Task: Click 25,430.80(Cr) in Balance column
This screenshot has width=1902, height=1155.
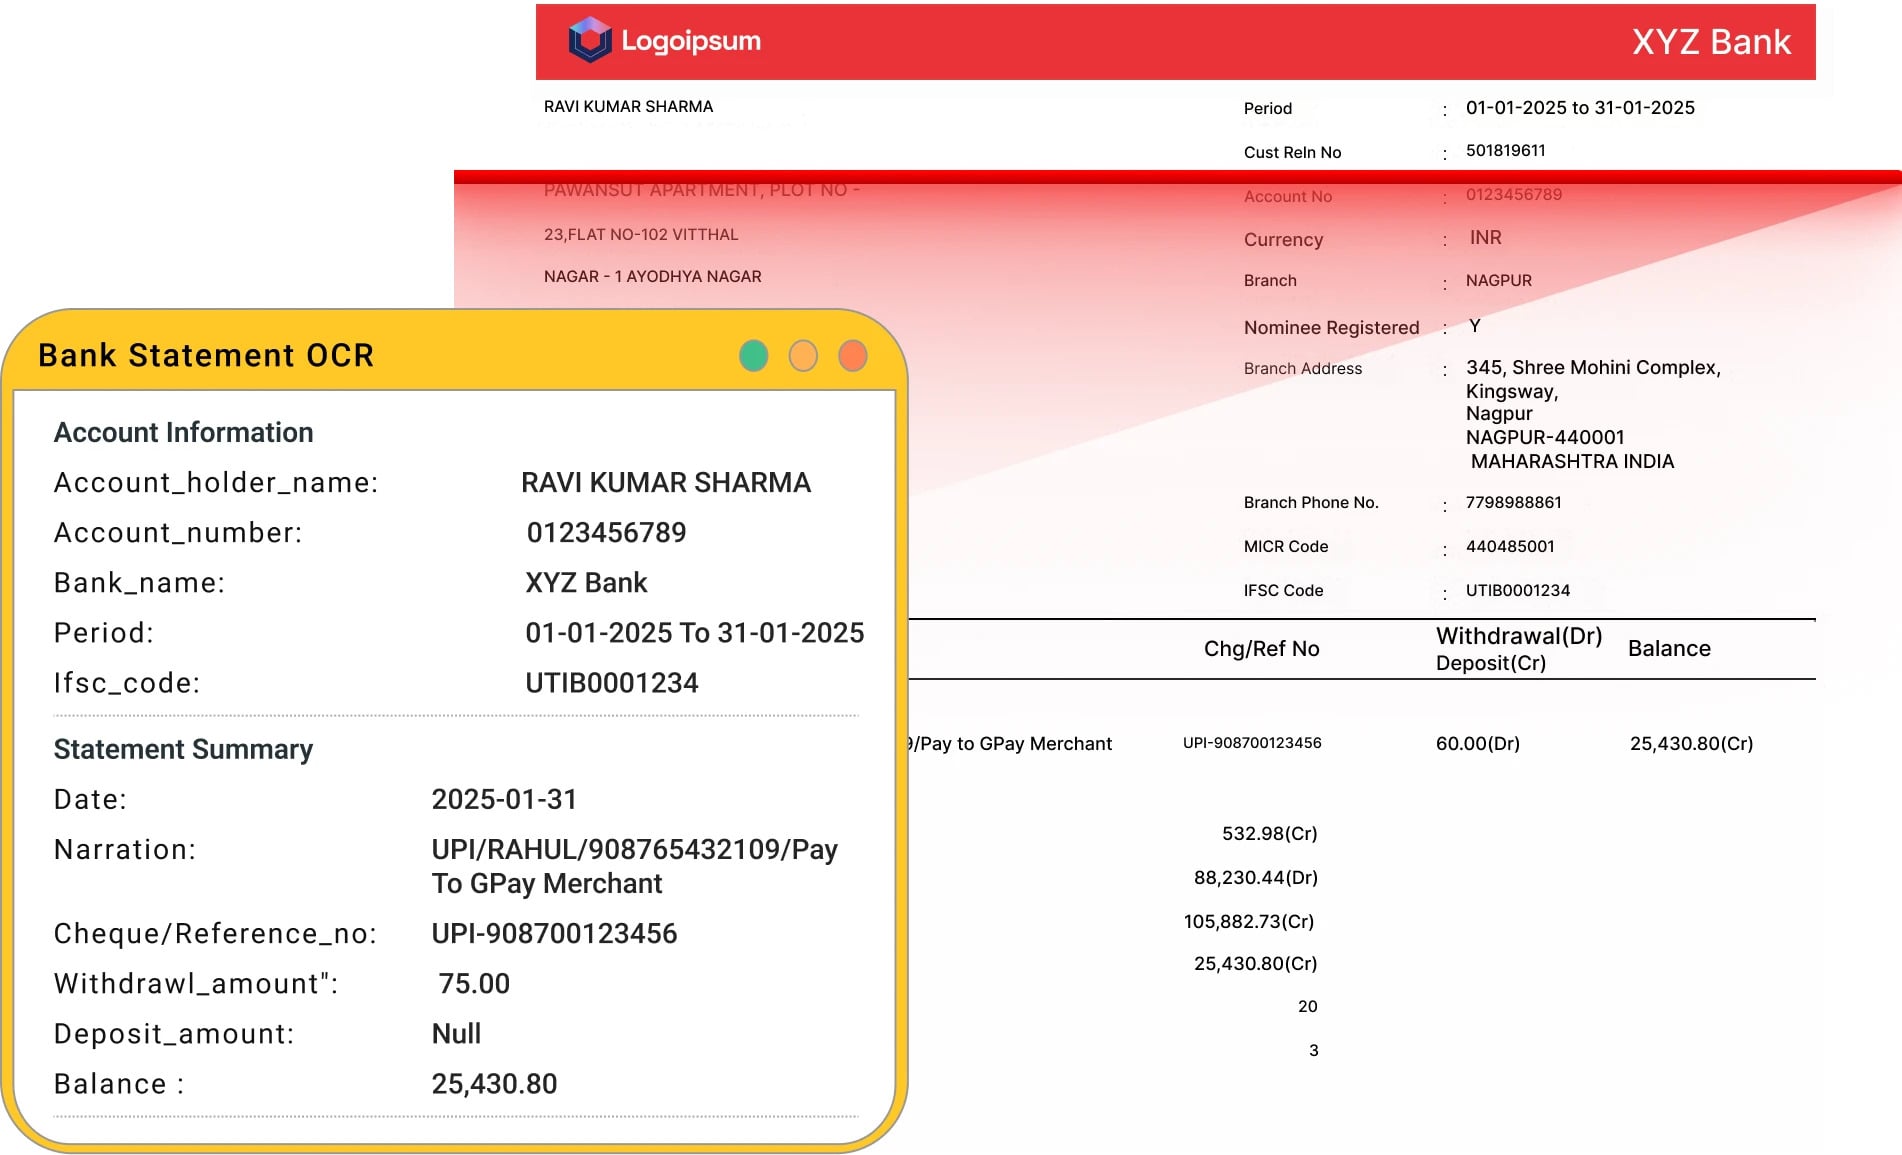Action: 1691,743
